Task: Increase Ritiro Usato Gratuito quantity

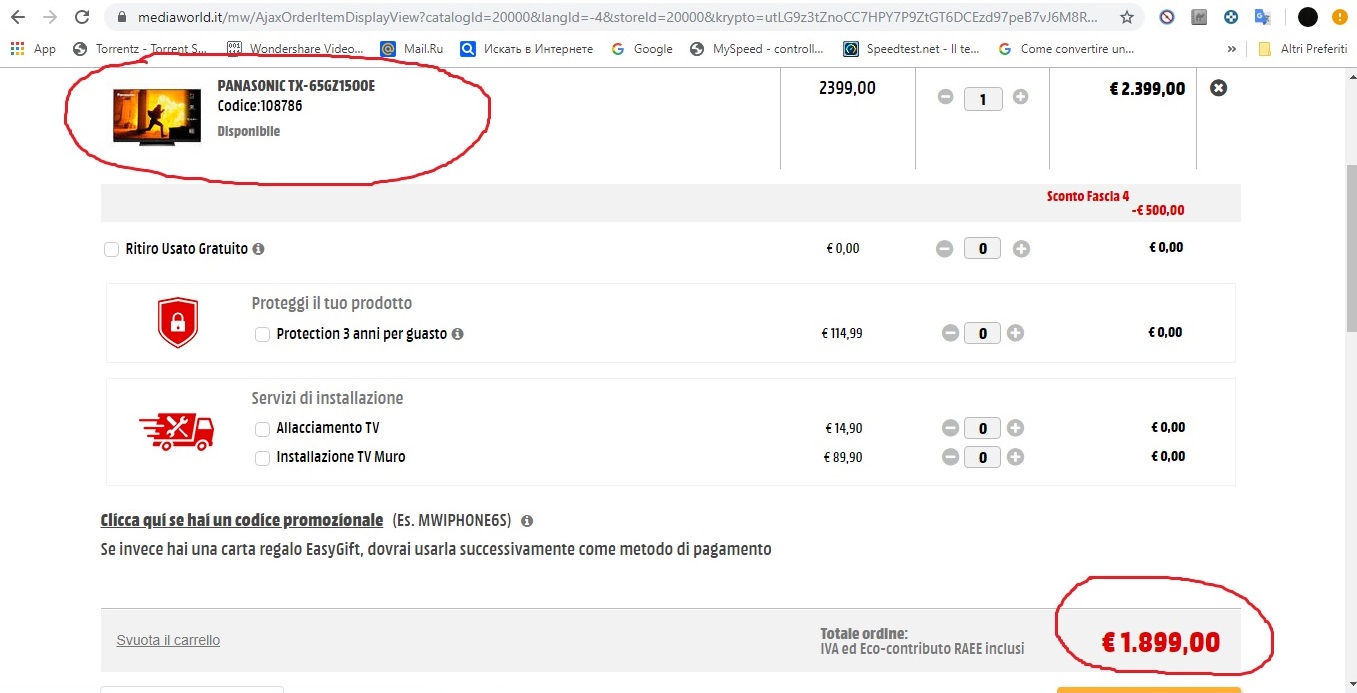Action: pyautogui.click(x=1021, y=249)
